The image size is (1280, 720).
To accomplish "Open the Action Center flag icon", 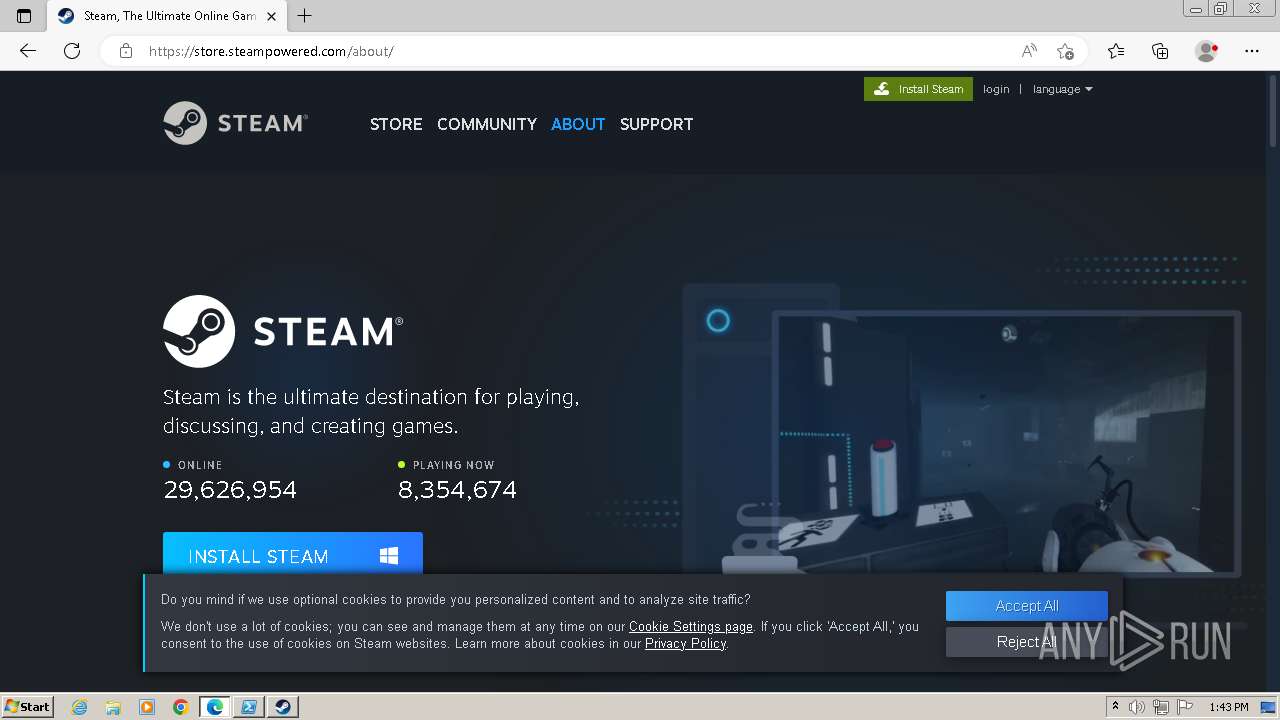I will pyautogui.click(x=1185, y=707).
